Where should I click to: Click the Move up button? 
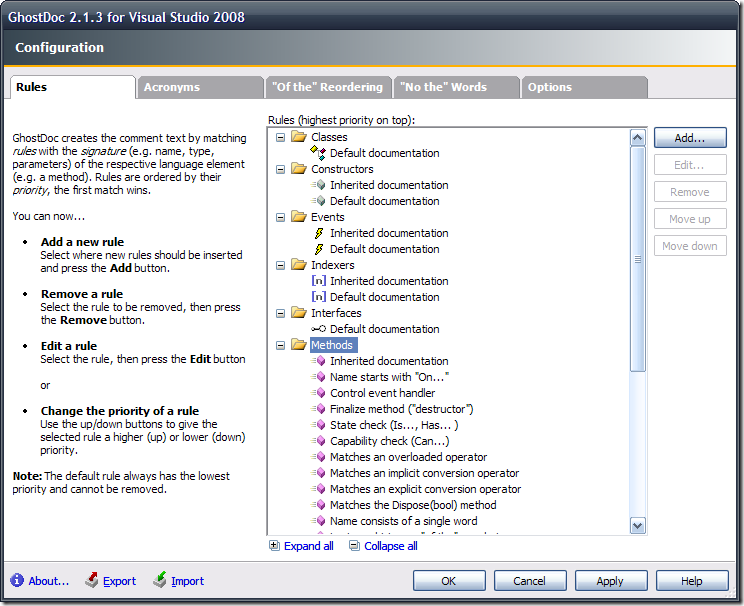690,219
